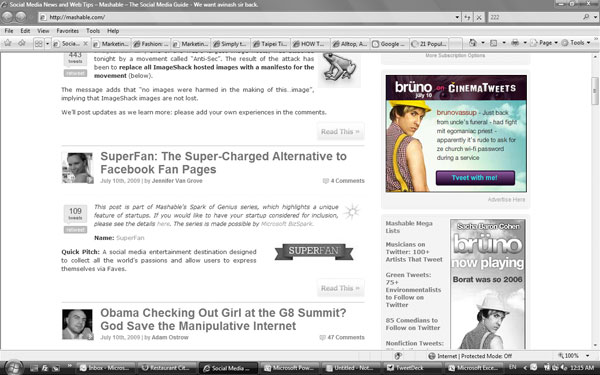Open the search provider dropdown arrow
The image size is (600, 375).
(x=595, y=17)
